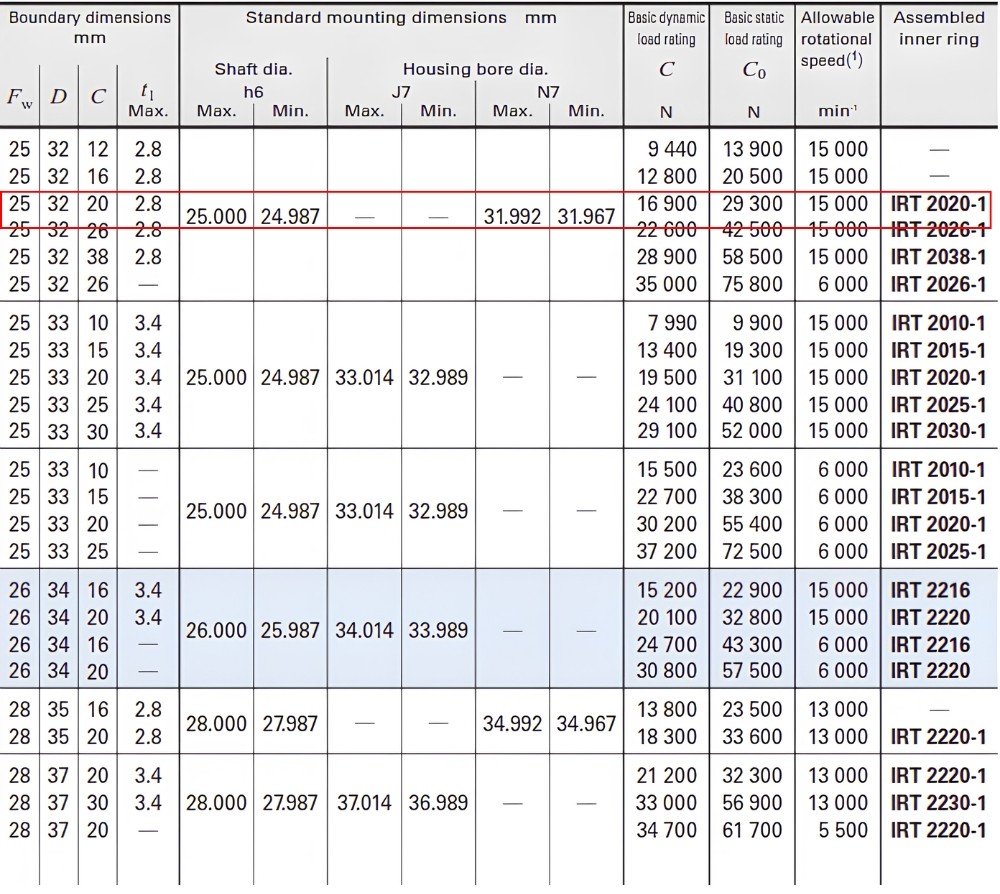Image resolution: width=1000 pixels, height=894 pixels.
Task: Click the Housing bore dia. subheader
Action: click(475, 70)
